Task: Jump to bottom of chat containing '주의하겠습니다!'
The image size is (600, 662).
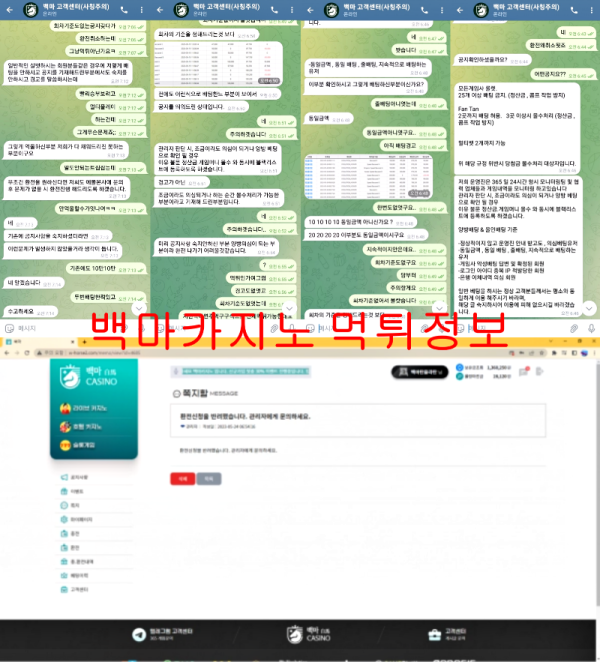Action: pos(289,308)
